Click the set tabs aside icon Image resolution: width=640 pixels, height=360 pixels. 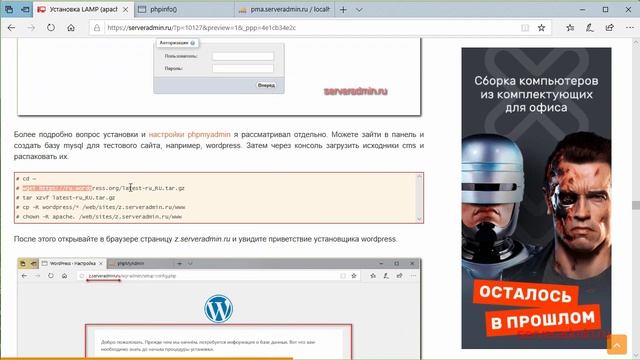(x=25, y=9)
